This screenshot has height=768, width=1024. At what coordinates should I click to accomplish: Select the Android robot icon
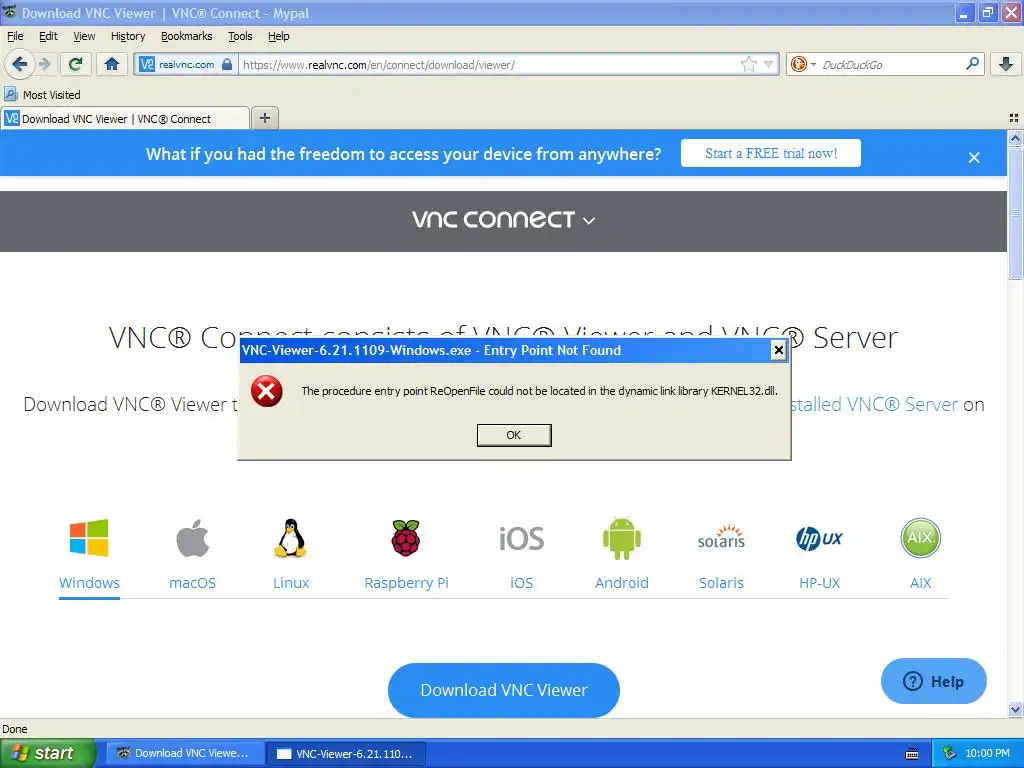coord(622,538)
